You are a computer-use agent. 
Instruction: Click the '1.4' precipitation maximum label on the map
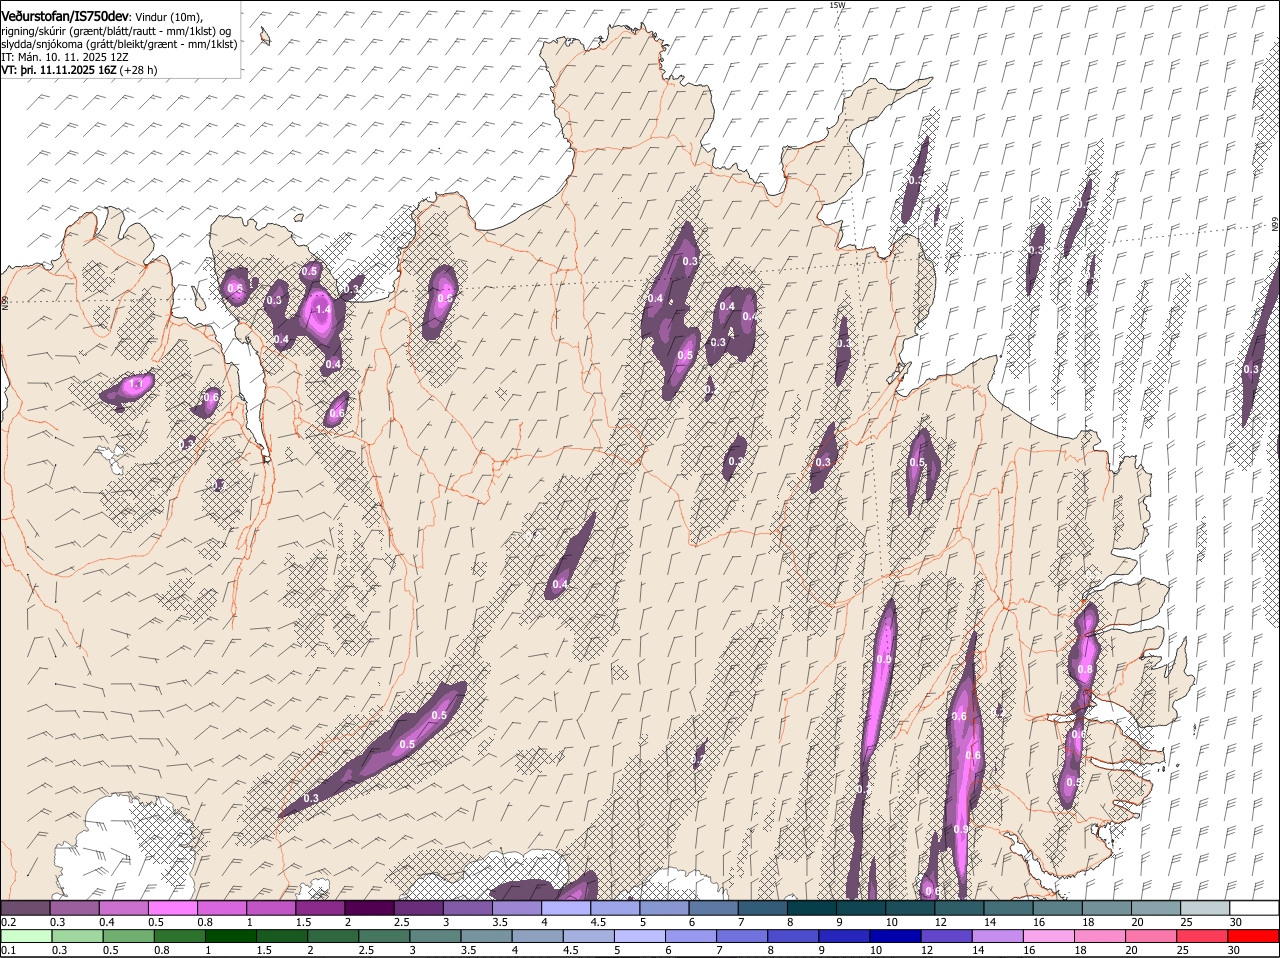pyautogui.click(x=322, y=310)
